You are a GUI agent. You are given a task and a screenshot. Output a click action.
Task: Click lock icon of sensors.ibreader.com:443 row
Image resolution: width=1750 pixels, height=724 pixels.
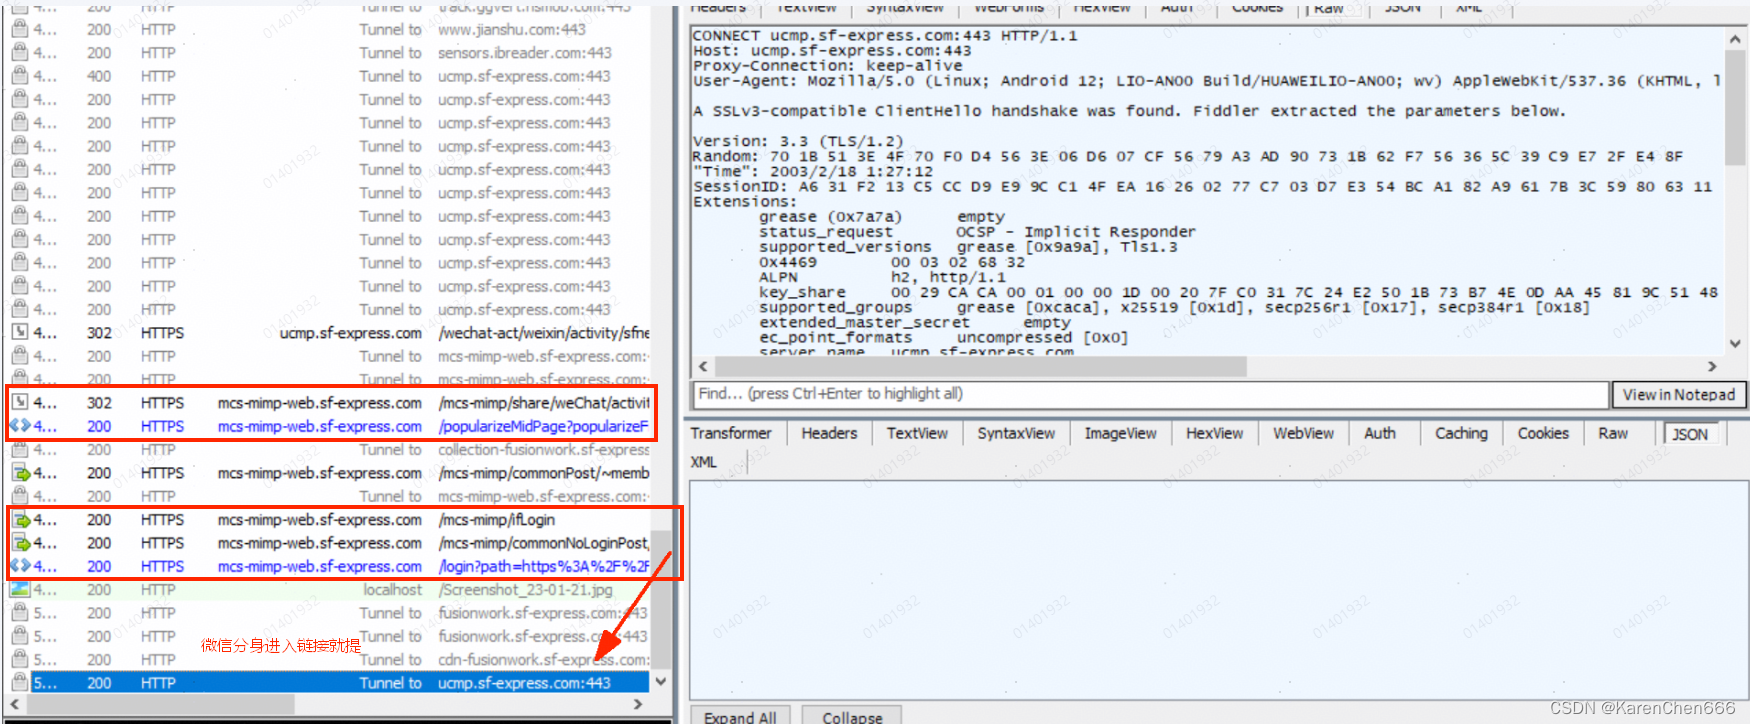coord(19,52)
